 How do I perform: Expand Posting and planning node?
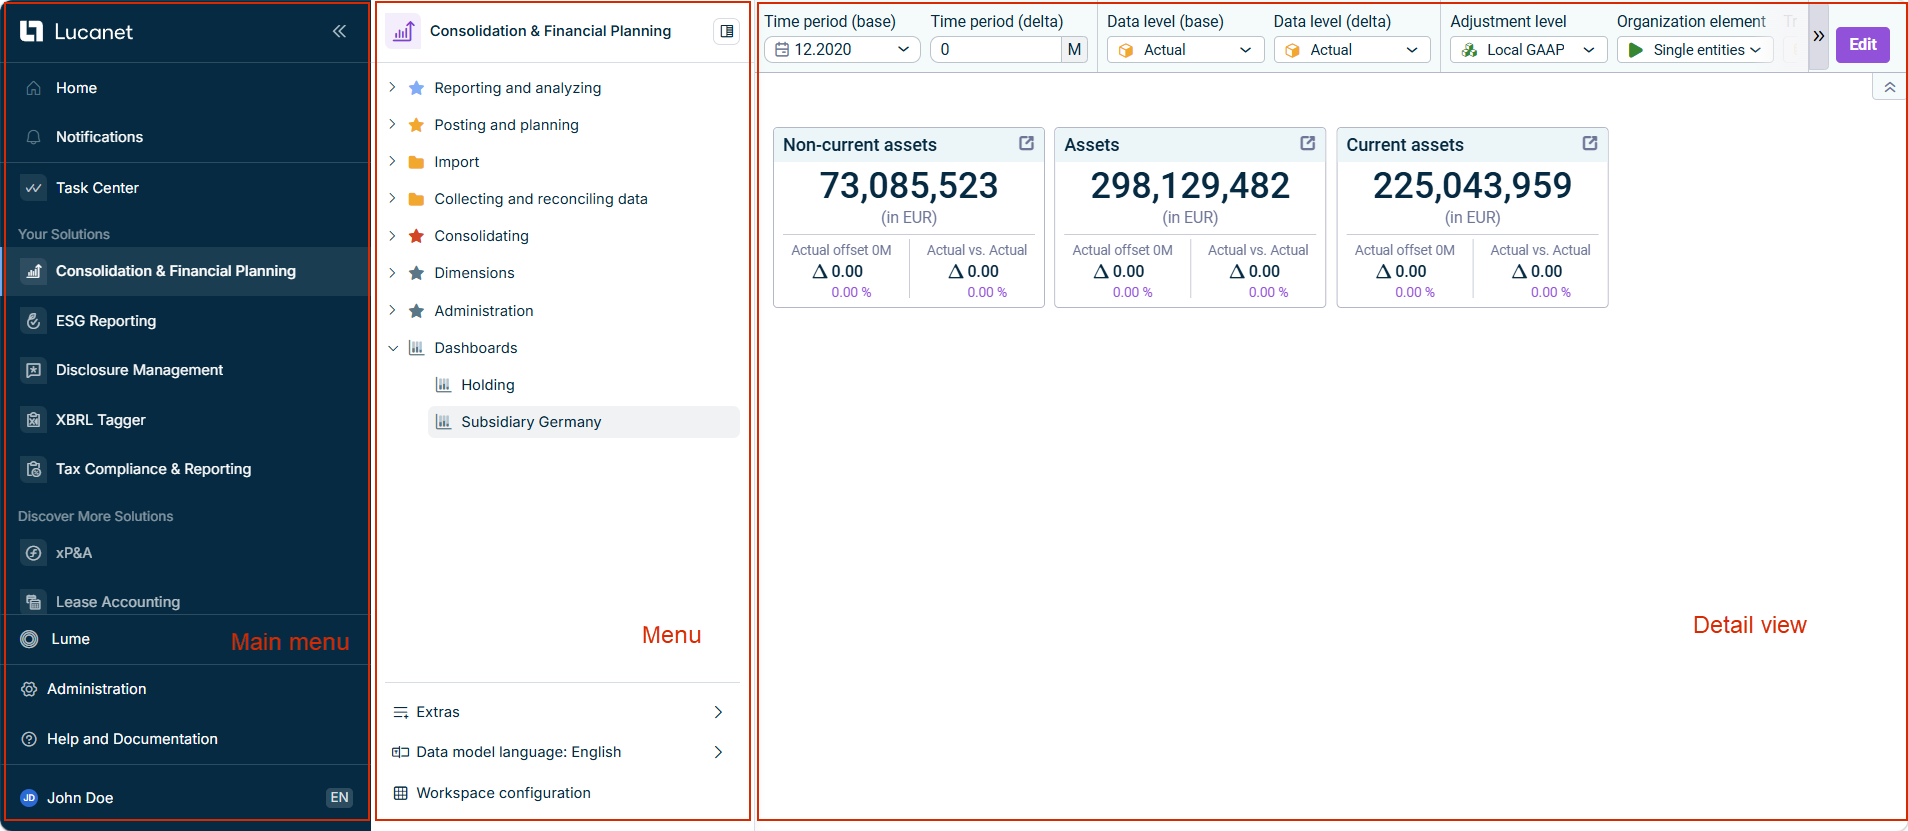392,125
